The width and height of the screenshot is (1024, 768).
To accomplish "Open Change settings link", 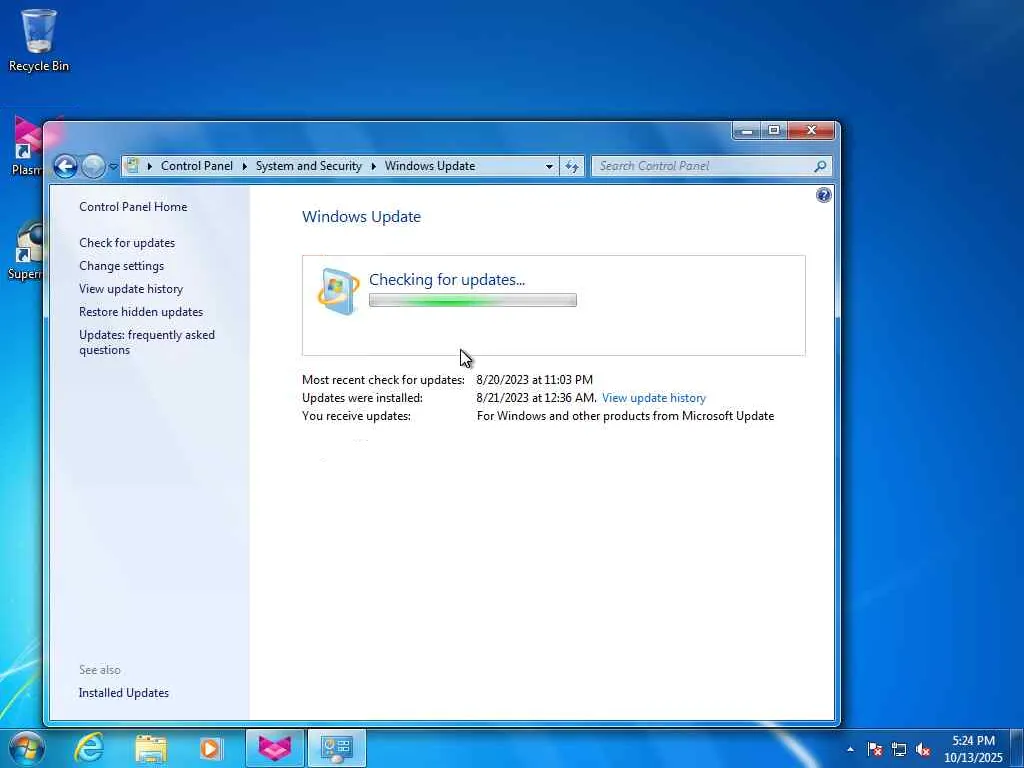I will tap(121, 266).
